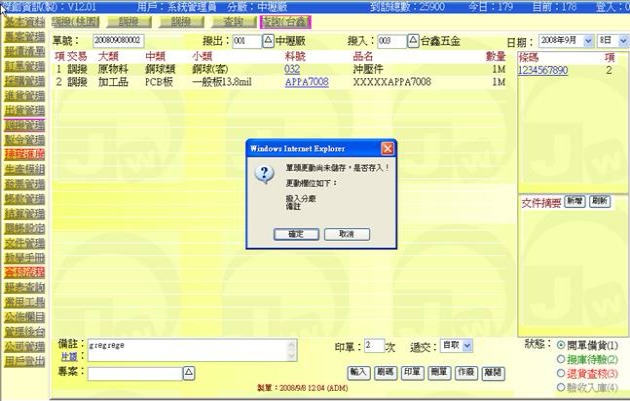Screen dimensions: 630x401
Task: Go to 報表查詢 in the sidebar
Action: pyautogui.click(x=22, y=286)
